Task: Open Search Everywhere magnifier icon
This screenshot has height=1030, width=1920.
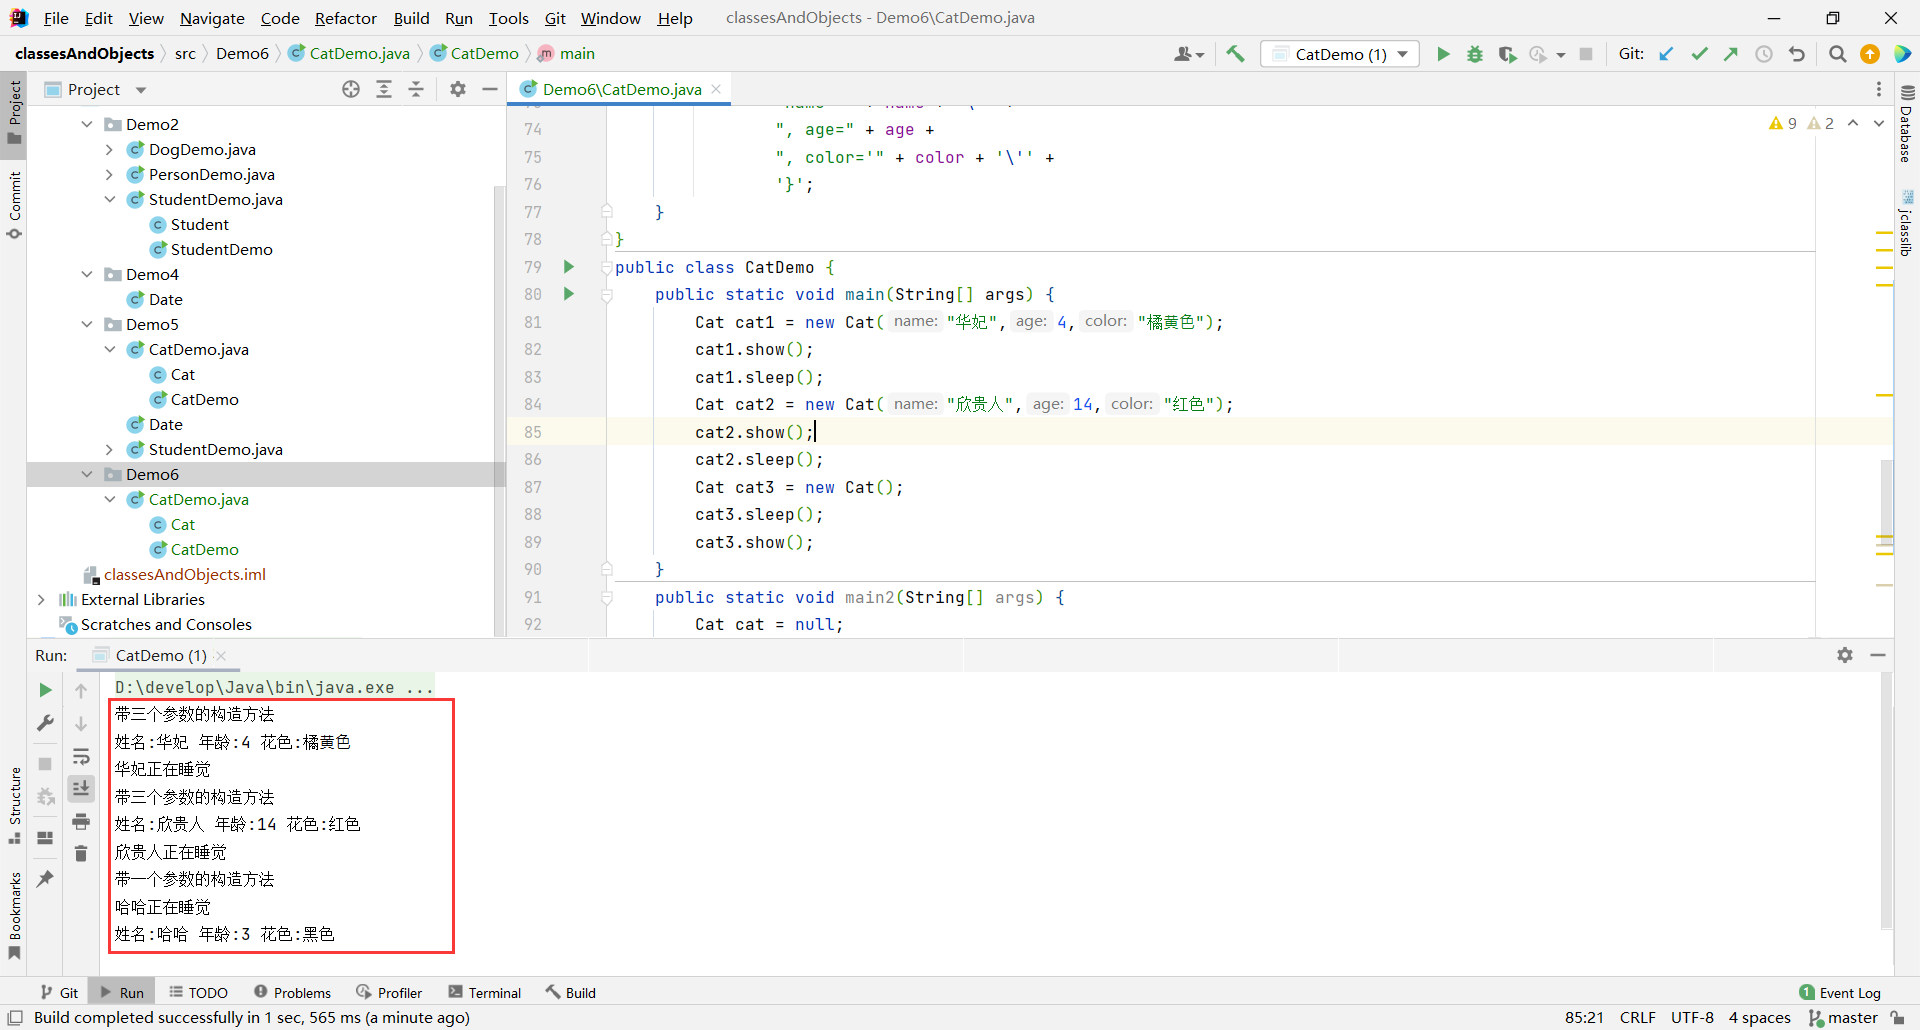Action: (x=1837, y=54)
